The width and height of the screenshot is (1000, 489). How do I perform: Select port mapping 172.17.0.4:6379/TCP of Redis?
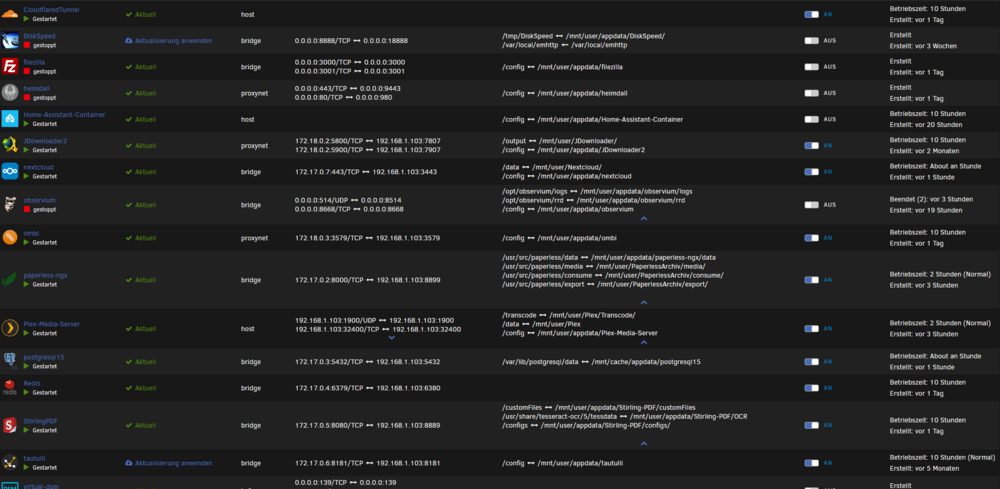(328, 388)
